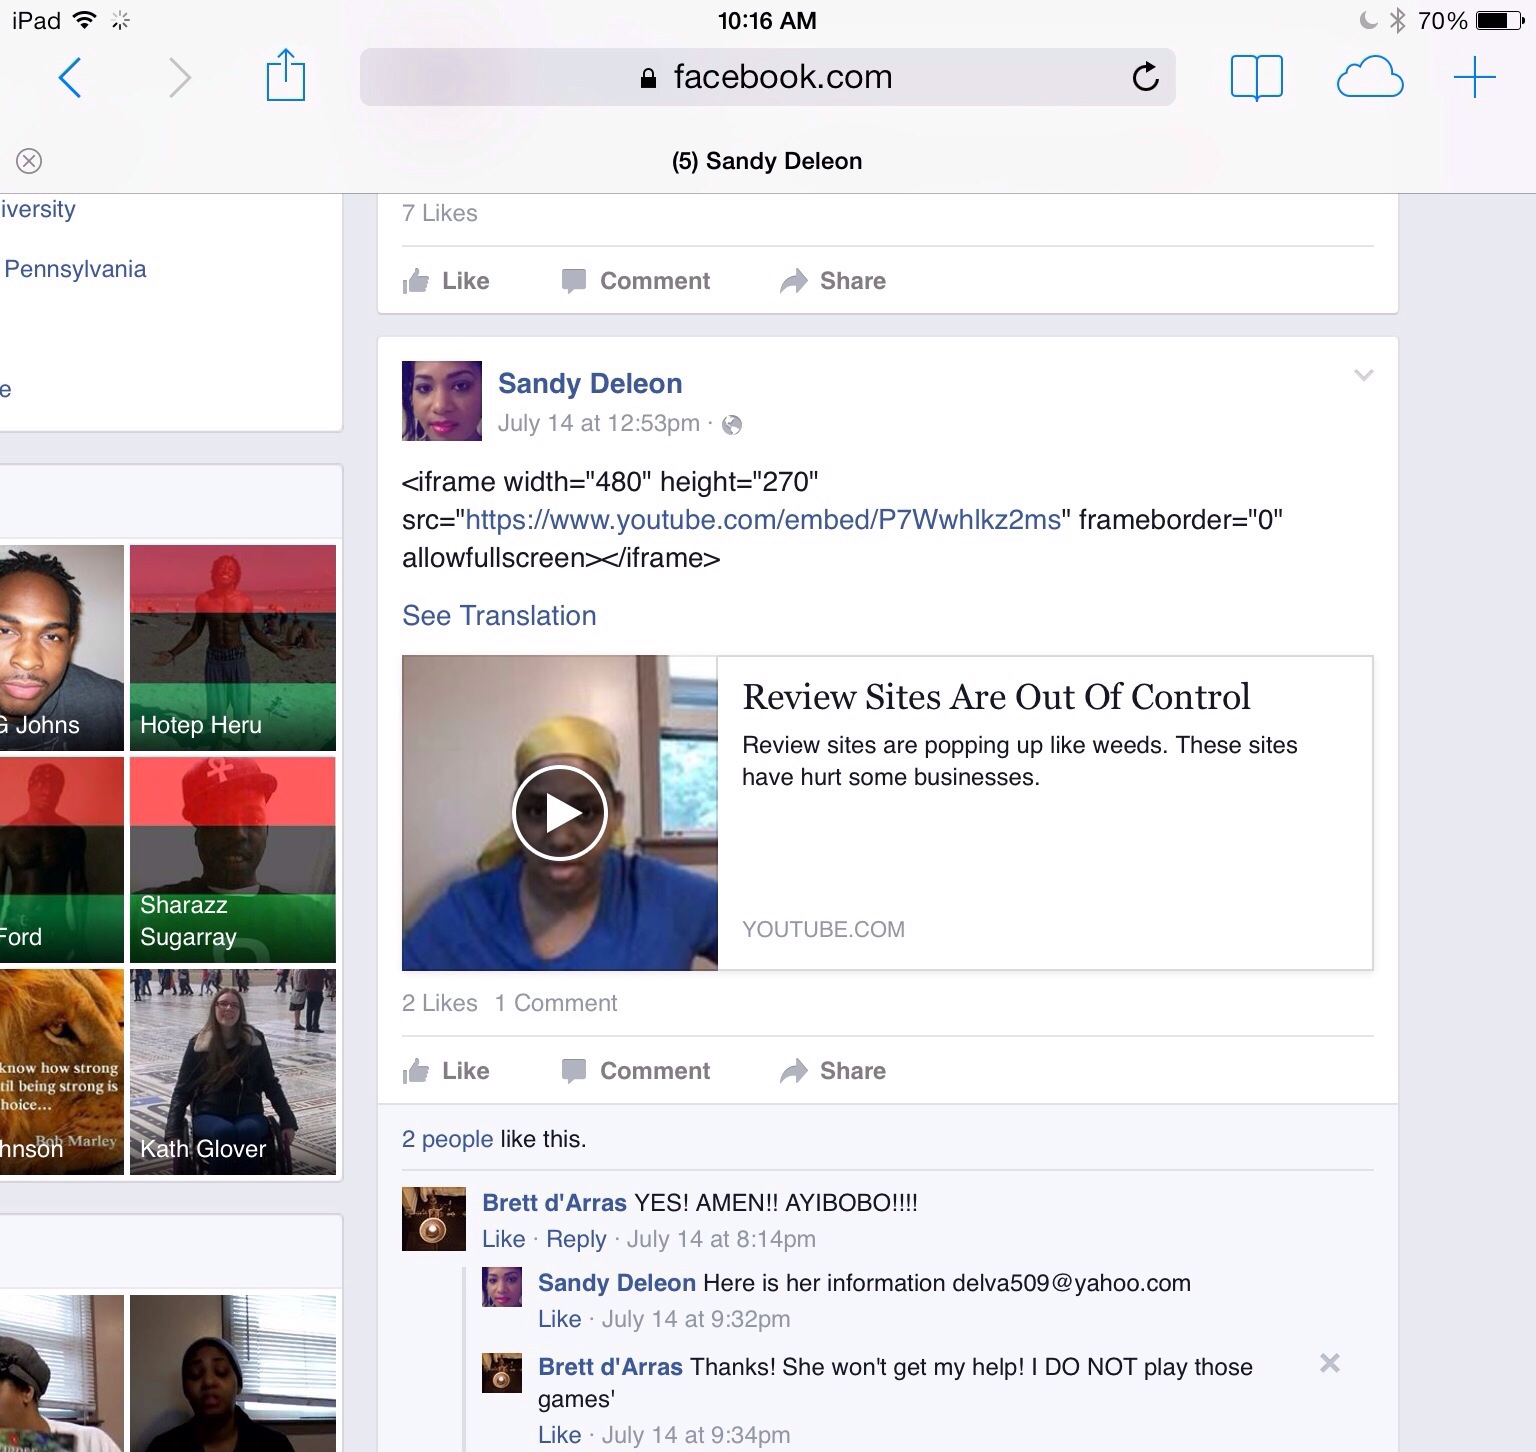Image resolution: width=1536 pixels, height=1452 pixels.
Task: Open Brett d'Arras name on Thanks reply
Action: [x=610, y=1366]
